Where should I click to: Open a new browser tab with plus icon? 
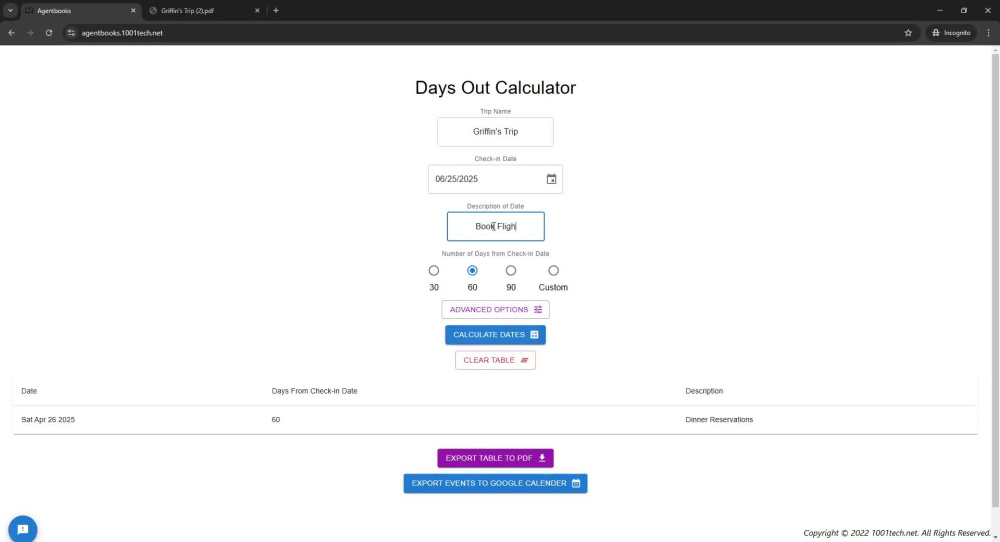(x=276, y=10)
